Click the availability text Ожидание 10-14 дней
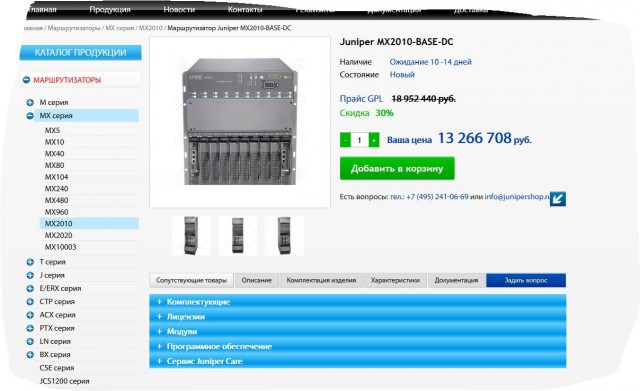640x391 pixels. point(431,62)
